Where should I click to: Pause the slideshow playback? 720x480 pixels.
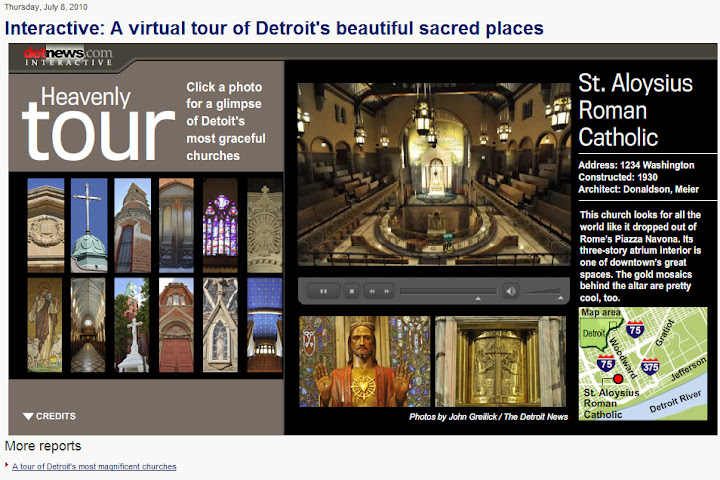click(323, 291)
